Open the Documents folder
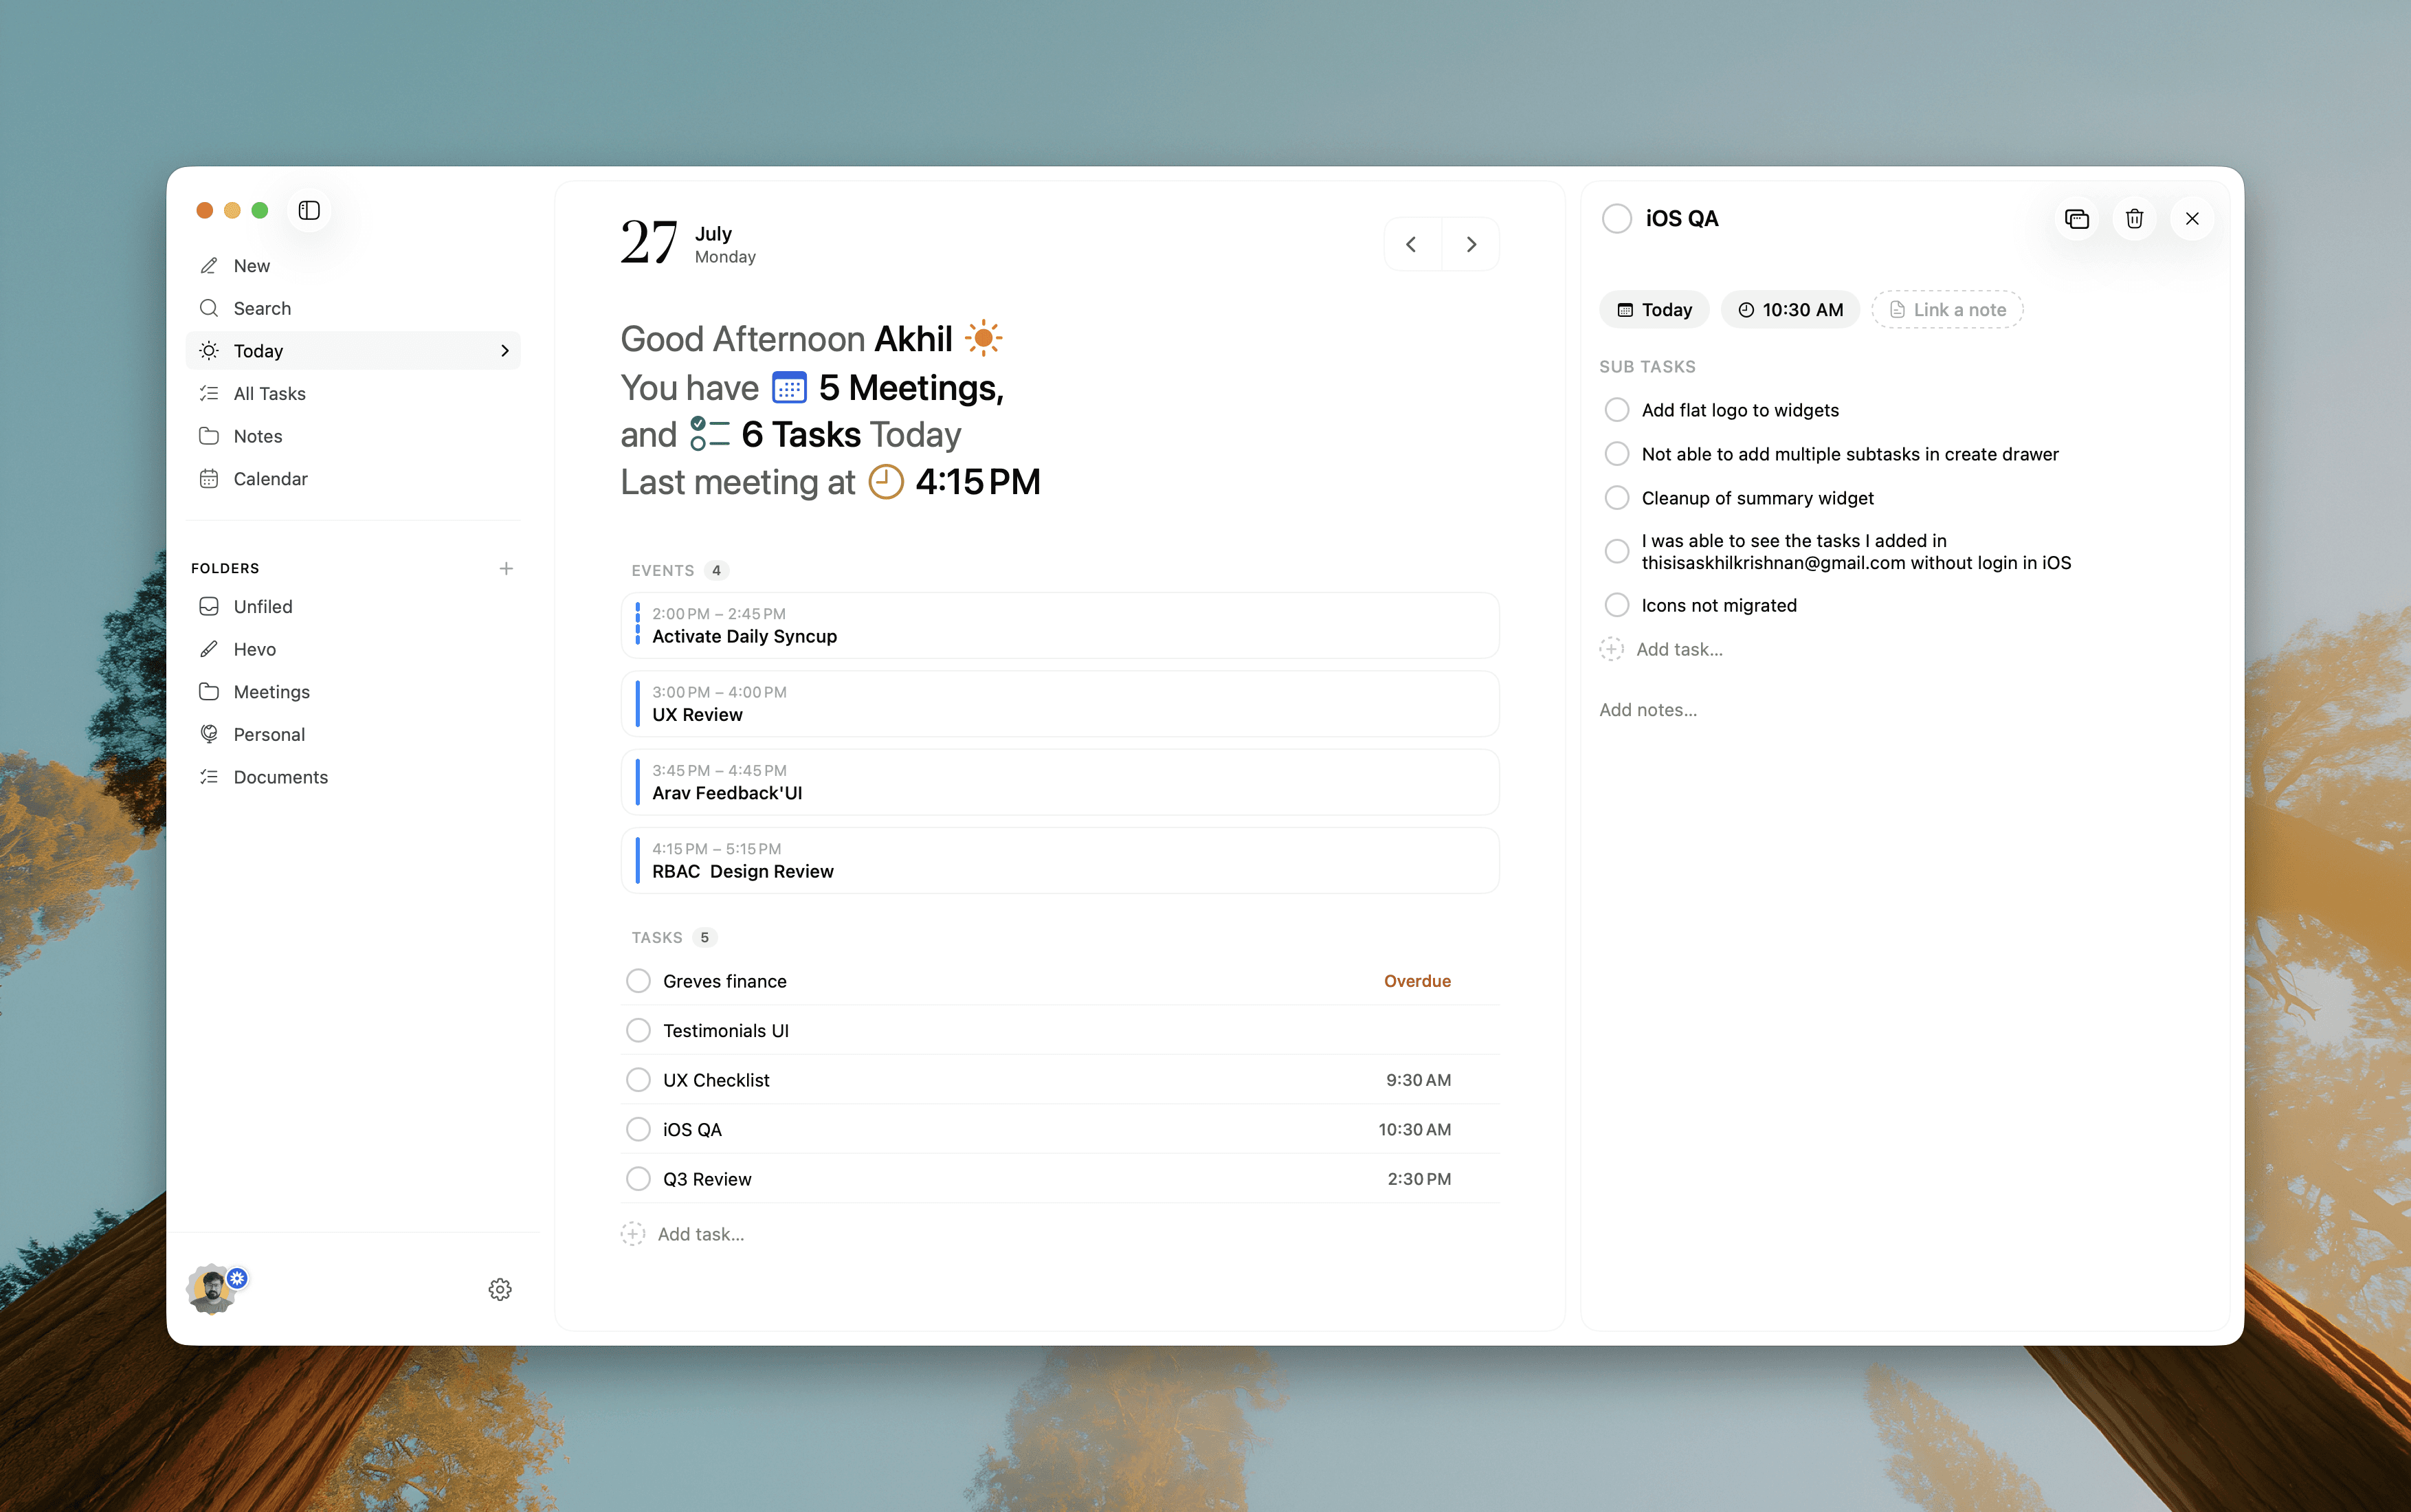Image resolution: width=2411 pixels, height=1512 pixels. (x=353, y=777)
